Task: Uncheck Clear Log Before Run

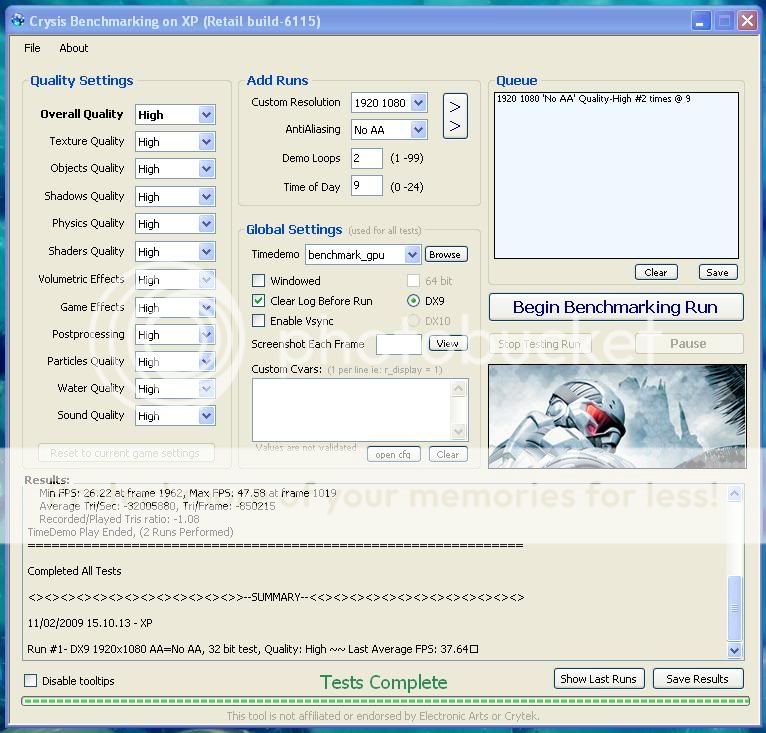Action: click(259, 301)
